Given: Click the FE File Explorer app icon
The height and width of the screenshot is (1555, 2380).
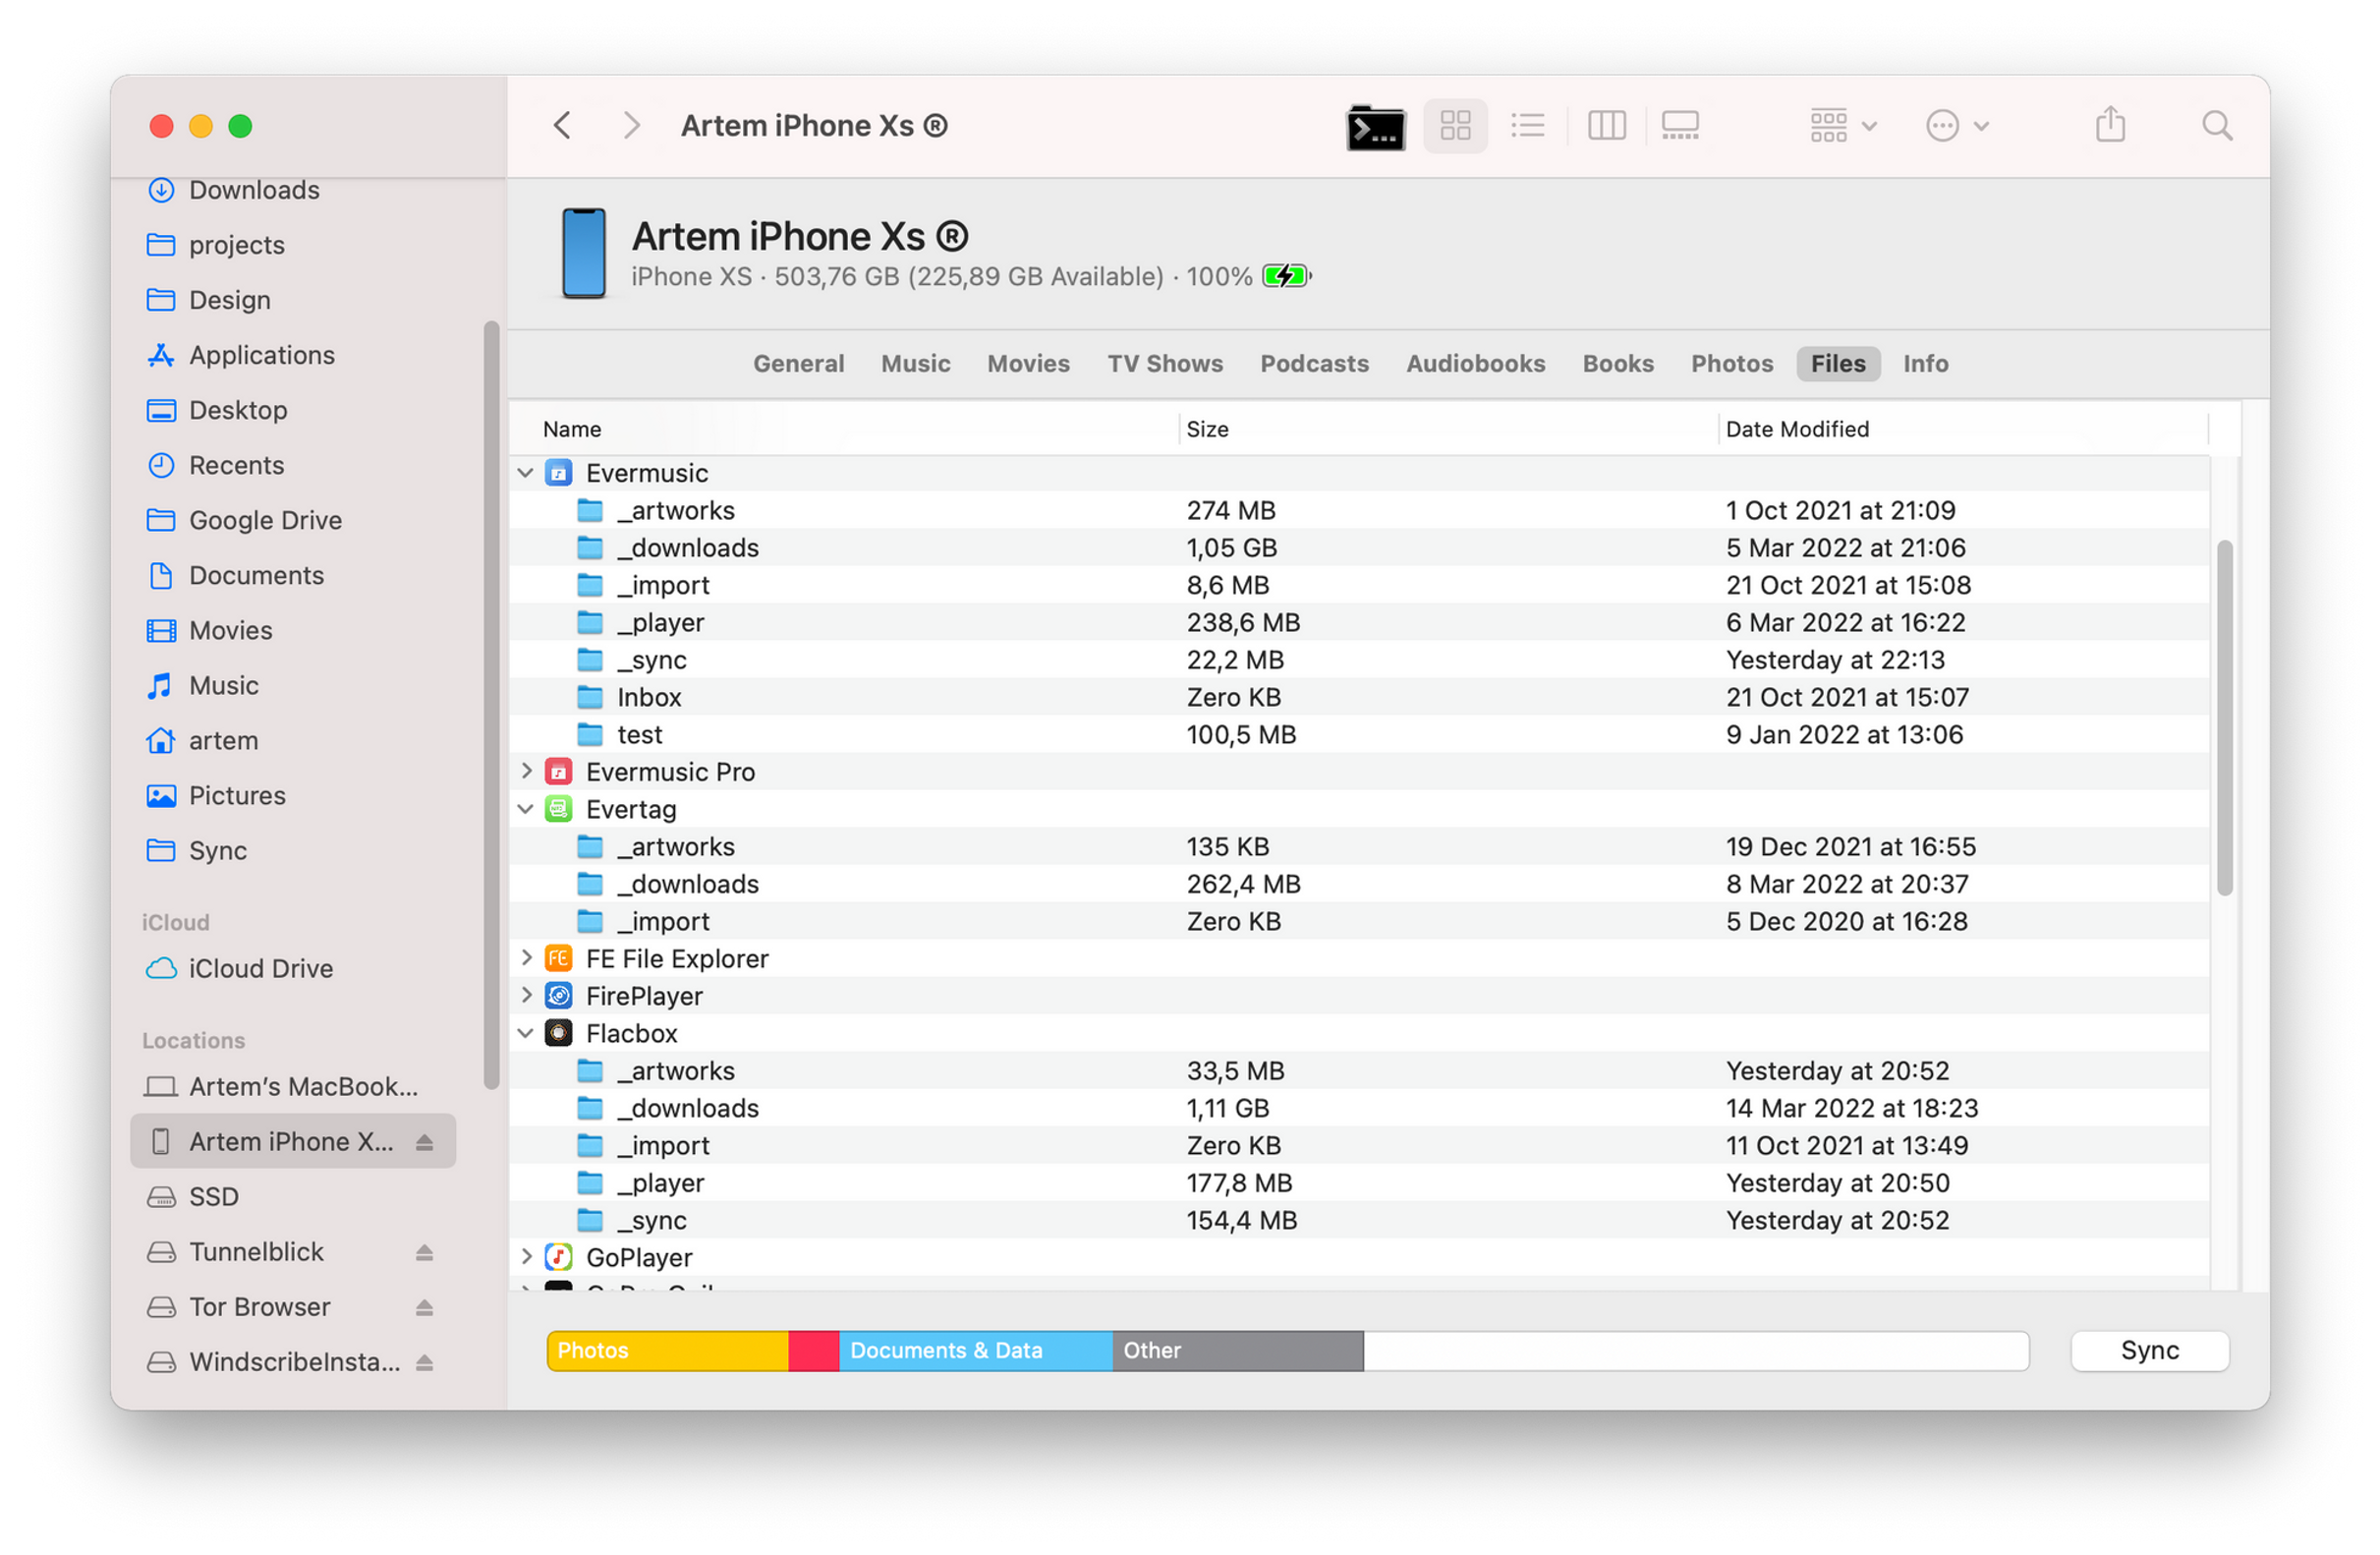Looking at the screenshot, I should 558,958.
